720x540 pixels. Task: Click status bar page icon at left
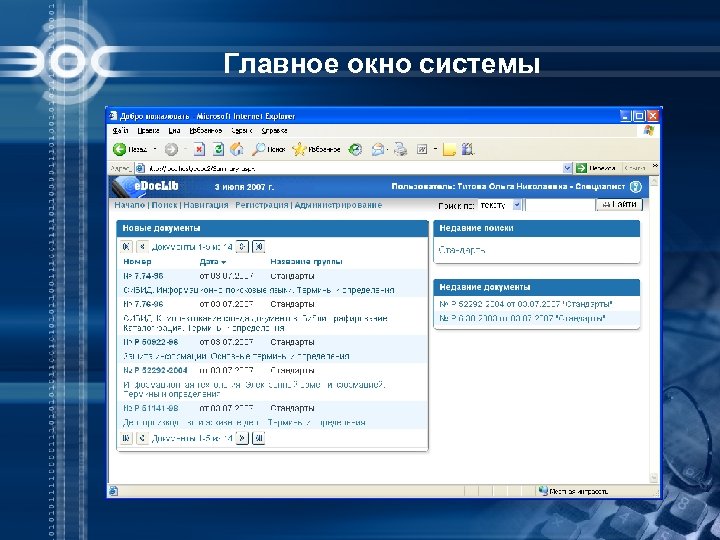click(113, 491)
